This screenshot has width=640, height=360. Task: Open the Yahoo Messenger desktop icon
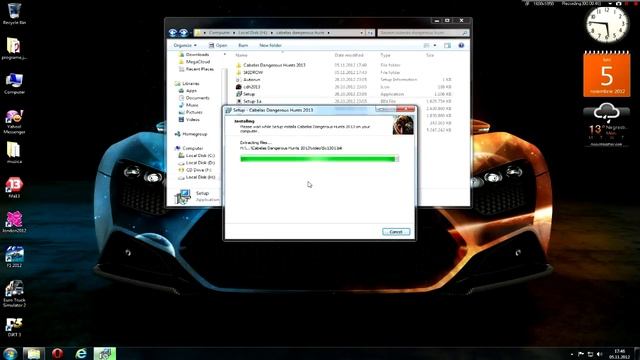pos(14,121)
